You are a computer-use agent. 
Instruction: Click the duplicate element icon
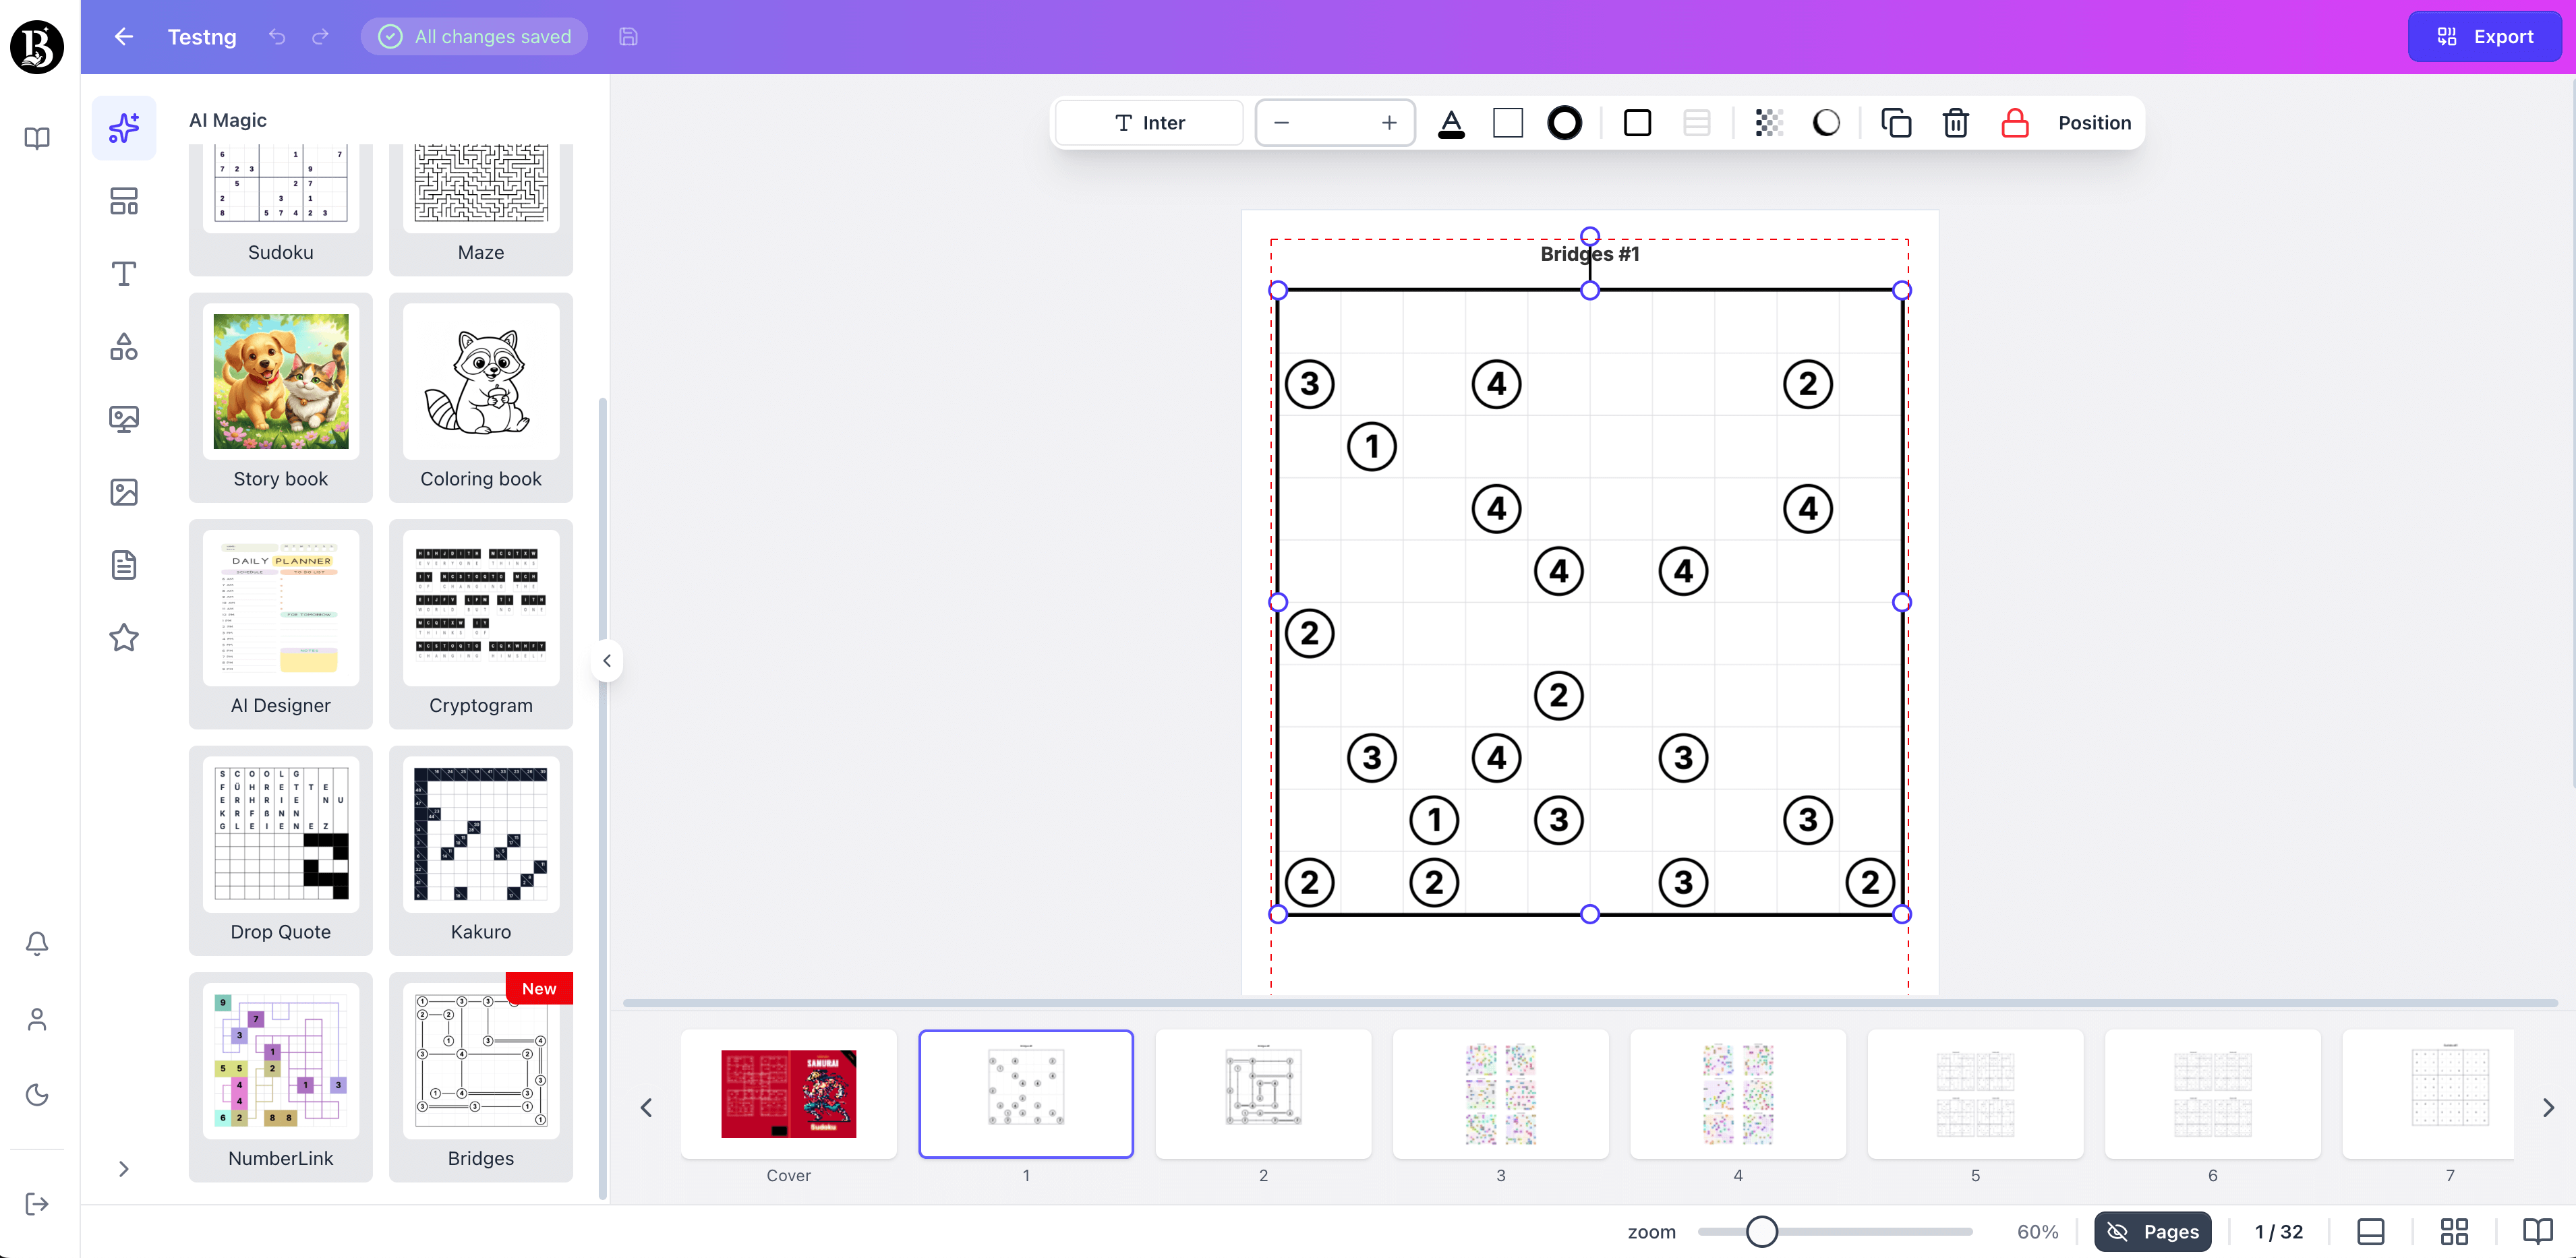tap(1896, 122)
